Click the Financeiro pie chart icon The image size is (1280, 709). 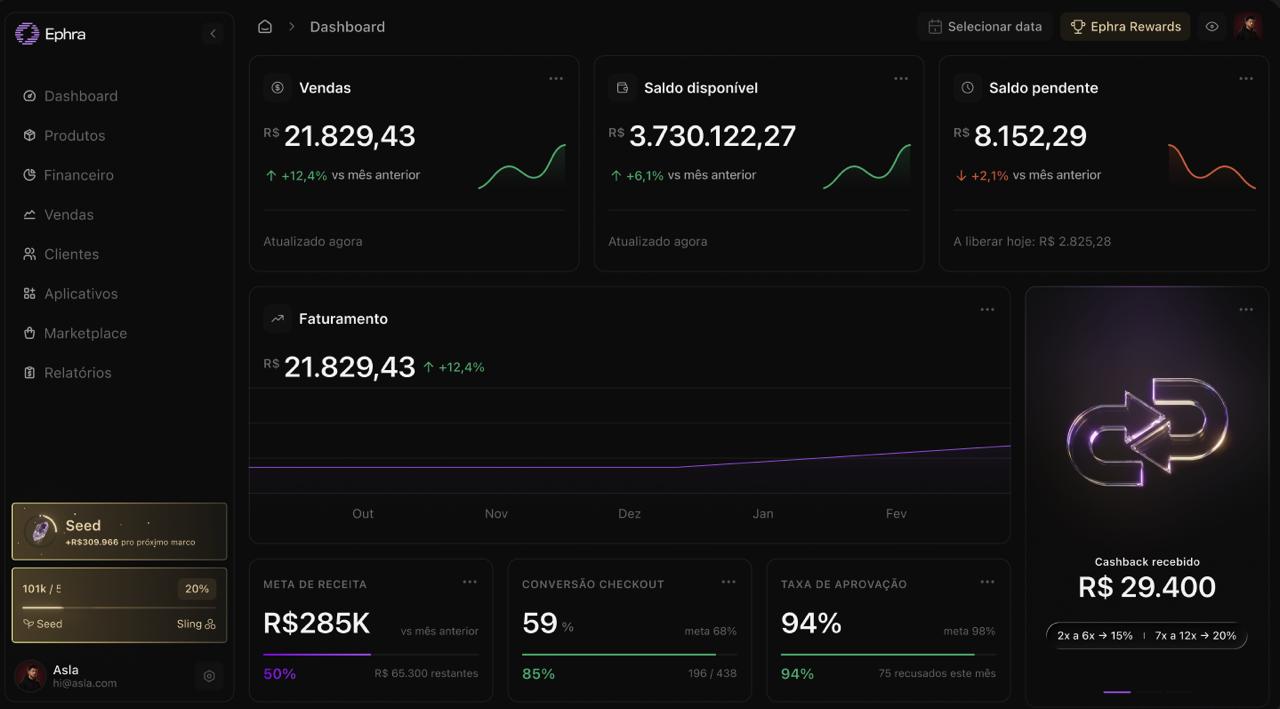coord(29,175)
